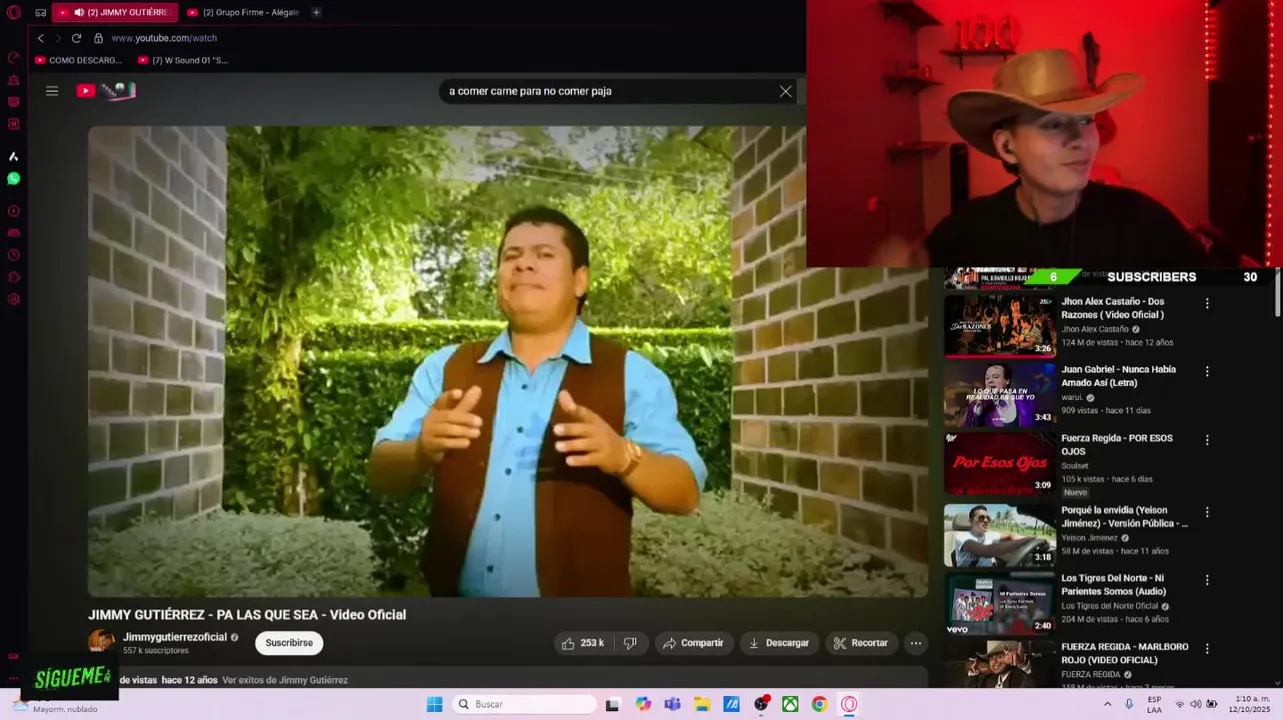Image resolution: width=1283 pixels, height=720 pixels.
Task: Open a new browser tab with plus
Action: click(316, 13)
